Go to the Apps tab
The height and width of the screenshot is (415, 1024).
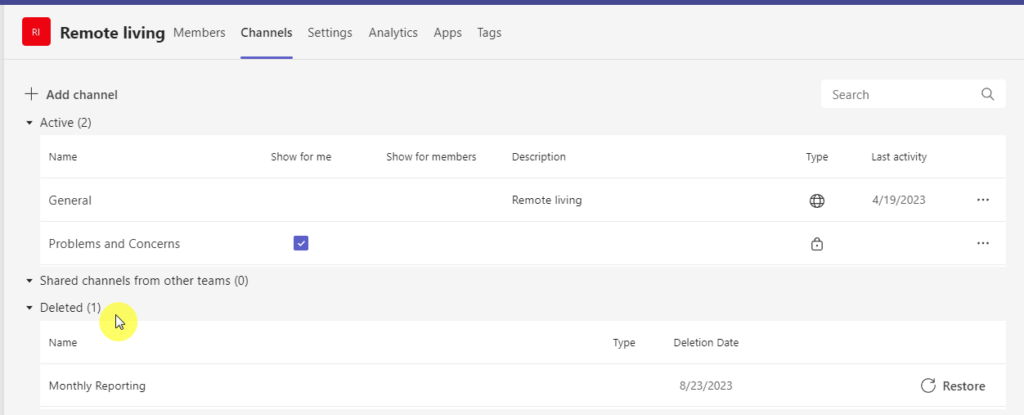447,33
